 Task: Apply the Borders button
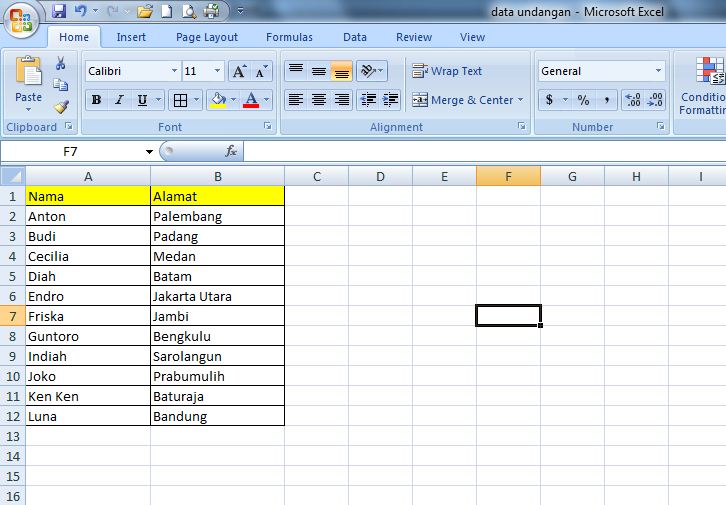point(180,100)
